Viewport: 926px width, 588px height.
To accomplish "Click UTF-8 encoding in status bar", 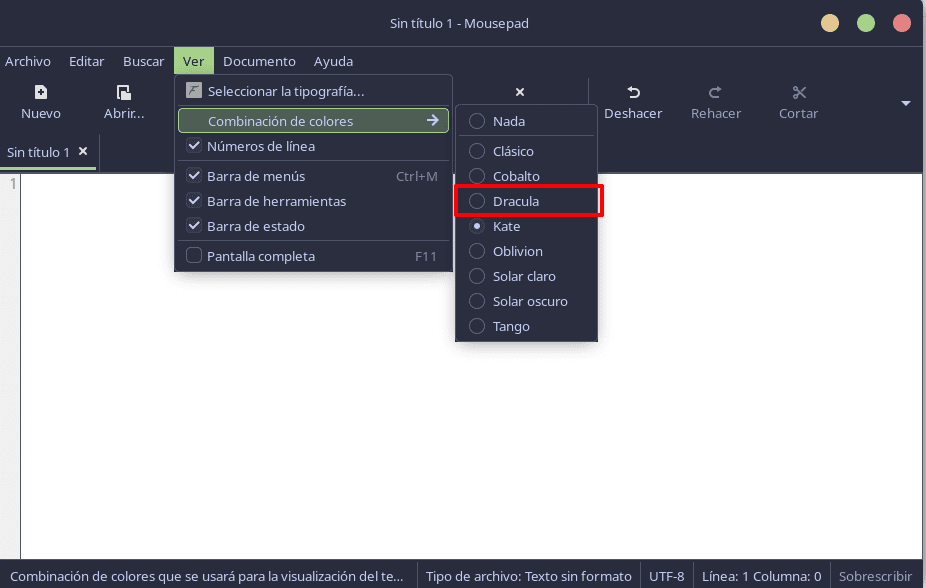I will pos(666,576).
